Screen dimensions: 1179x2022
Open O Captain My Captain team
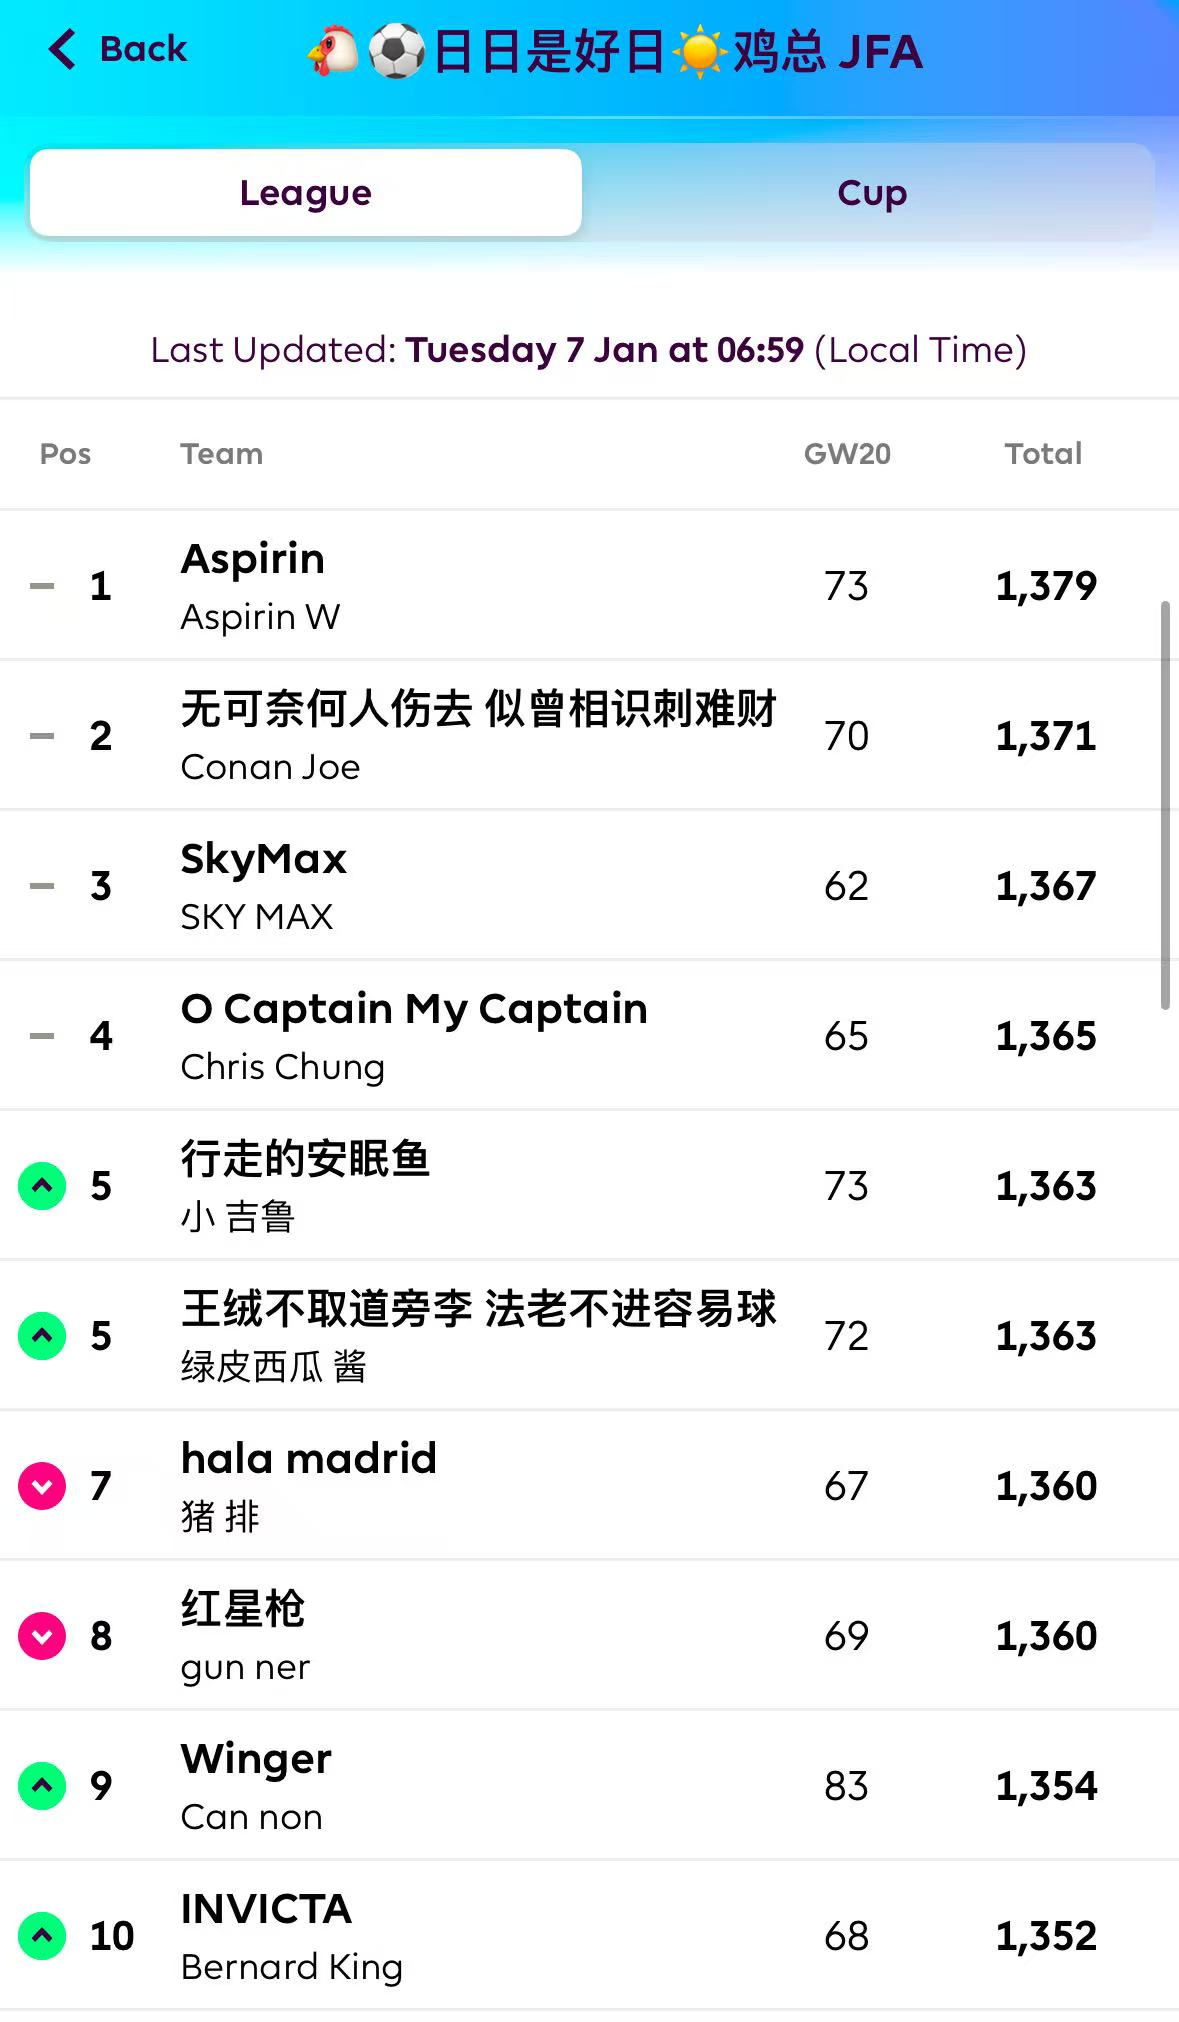414,1010
